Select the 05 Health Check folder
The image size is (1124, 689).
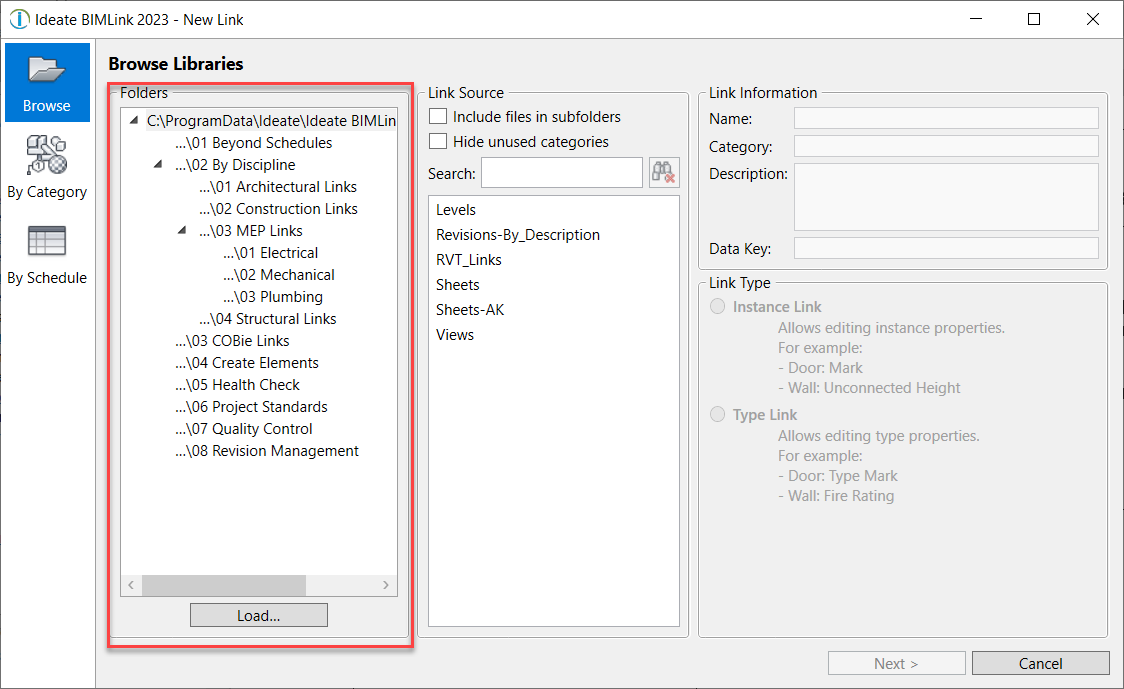click(x=237, y=385)
